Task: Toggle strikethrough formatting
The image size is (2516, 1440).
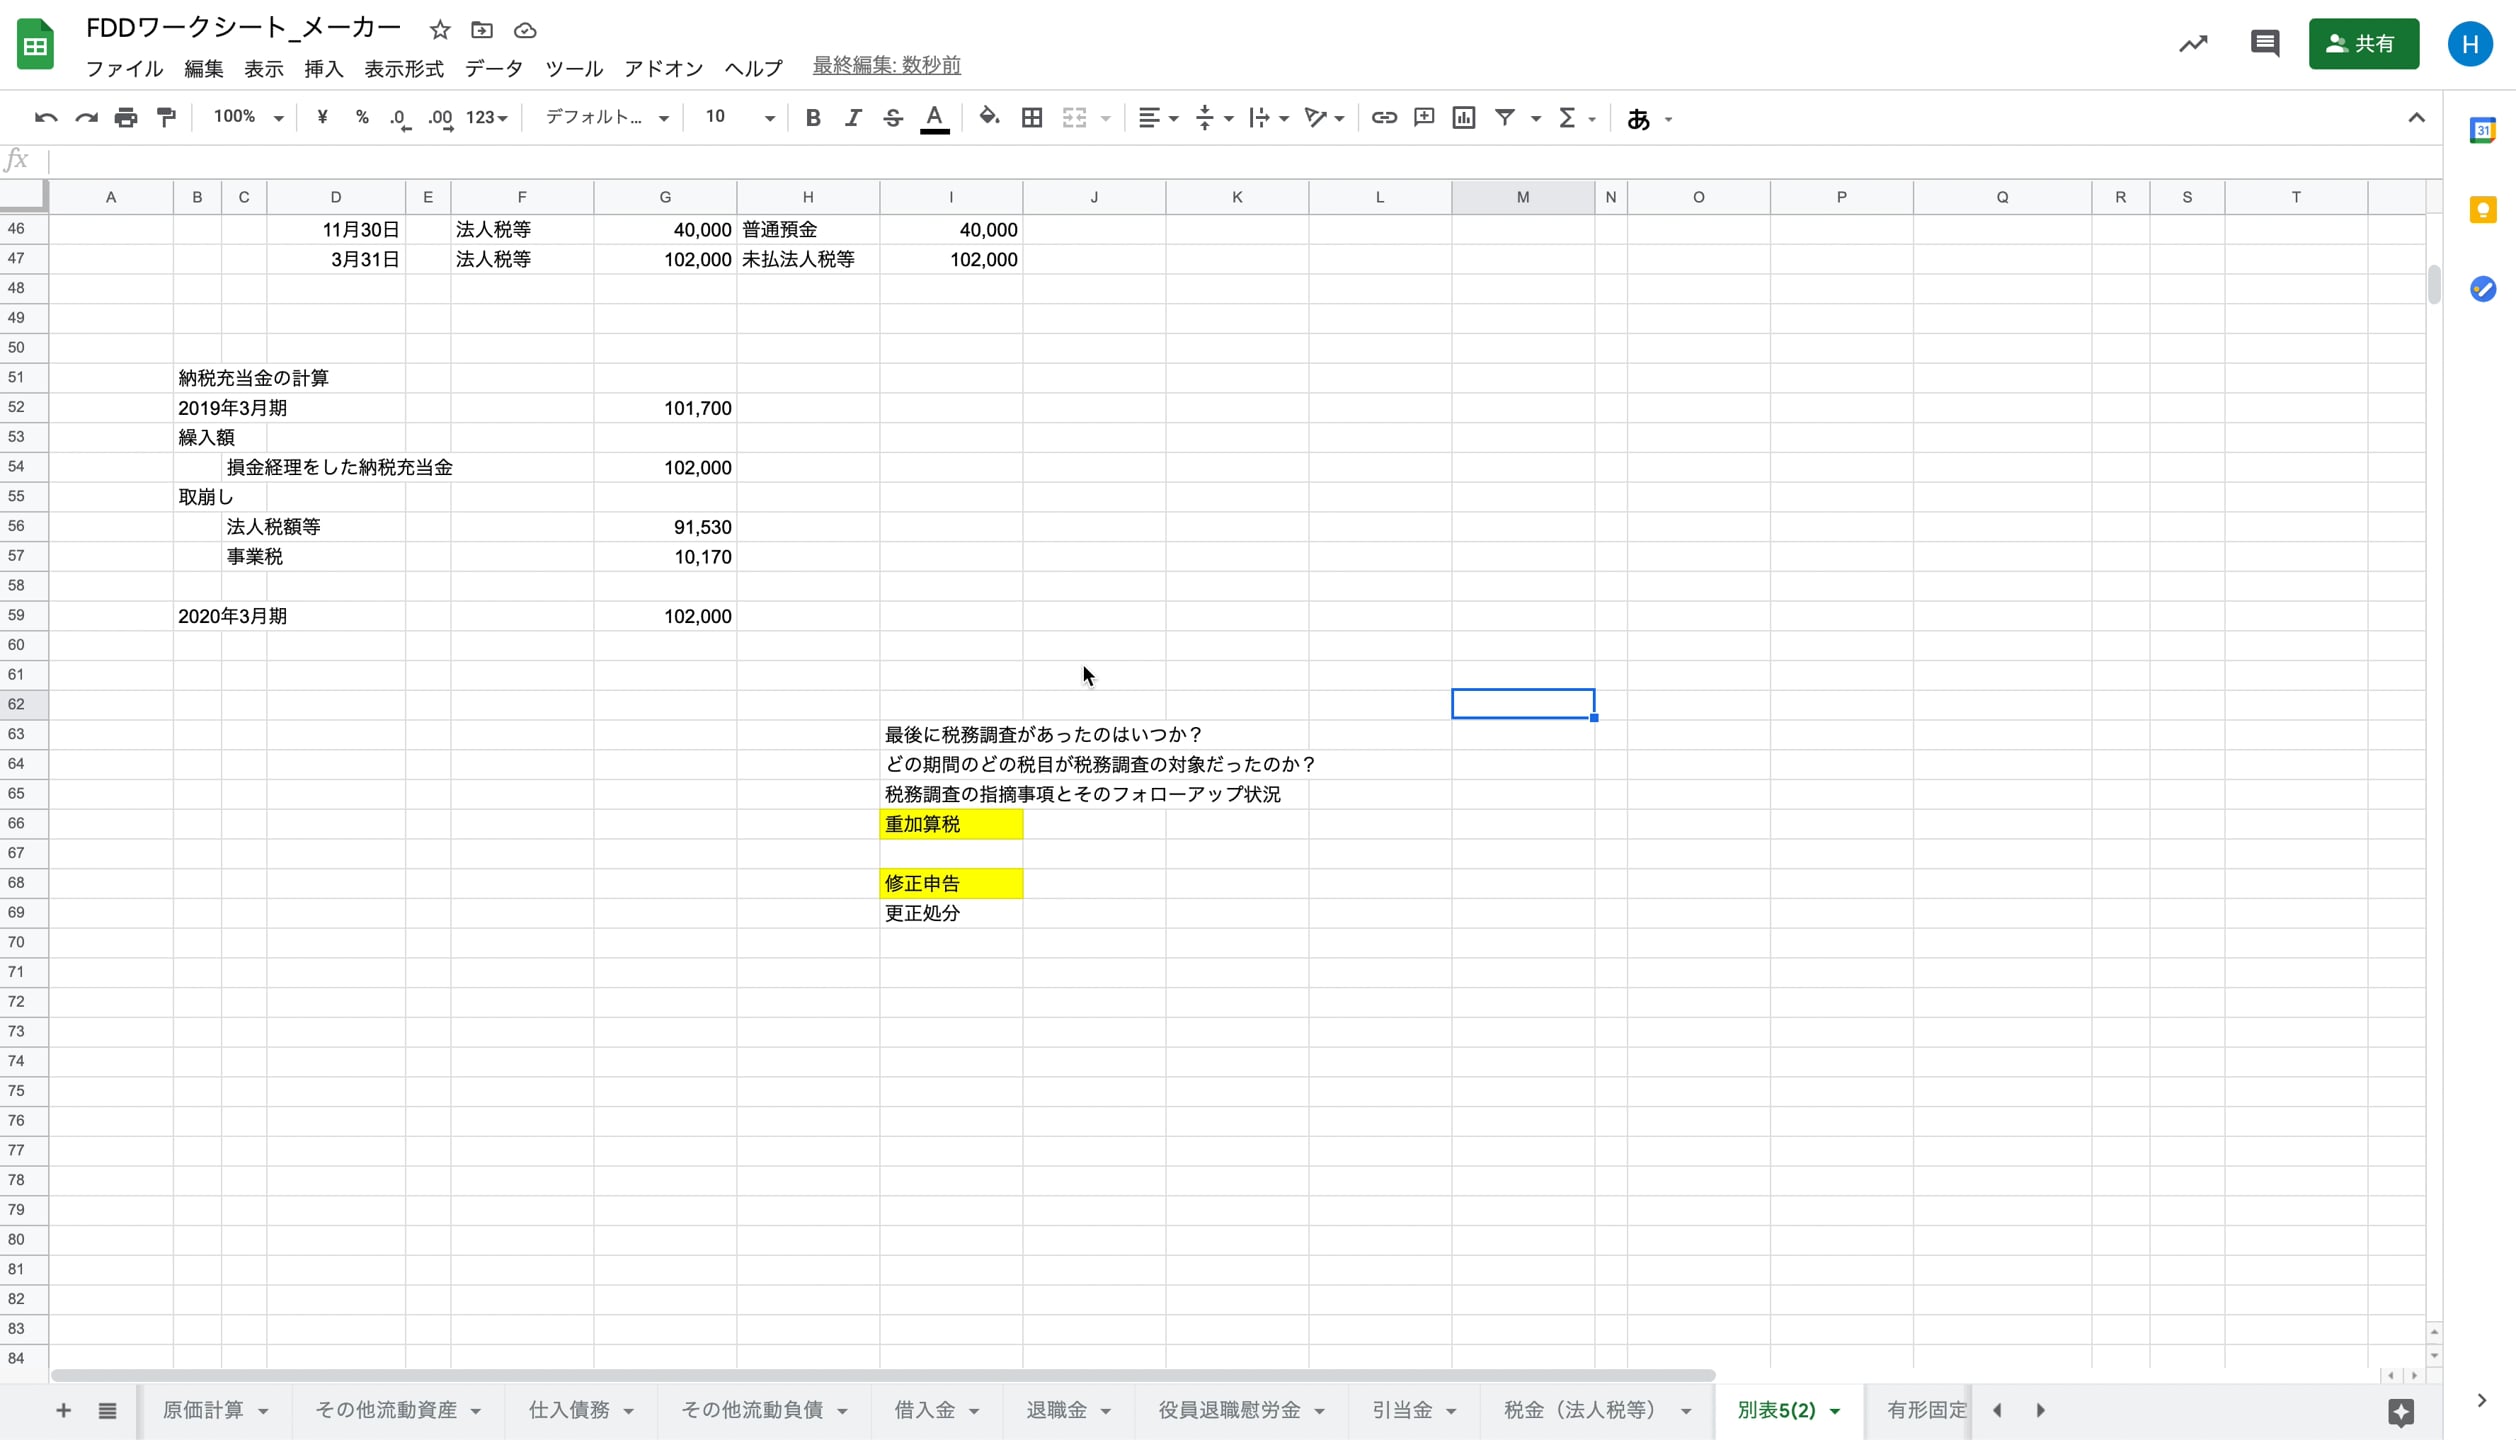Action: point(892,118)
